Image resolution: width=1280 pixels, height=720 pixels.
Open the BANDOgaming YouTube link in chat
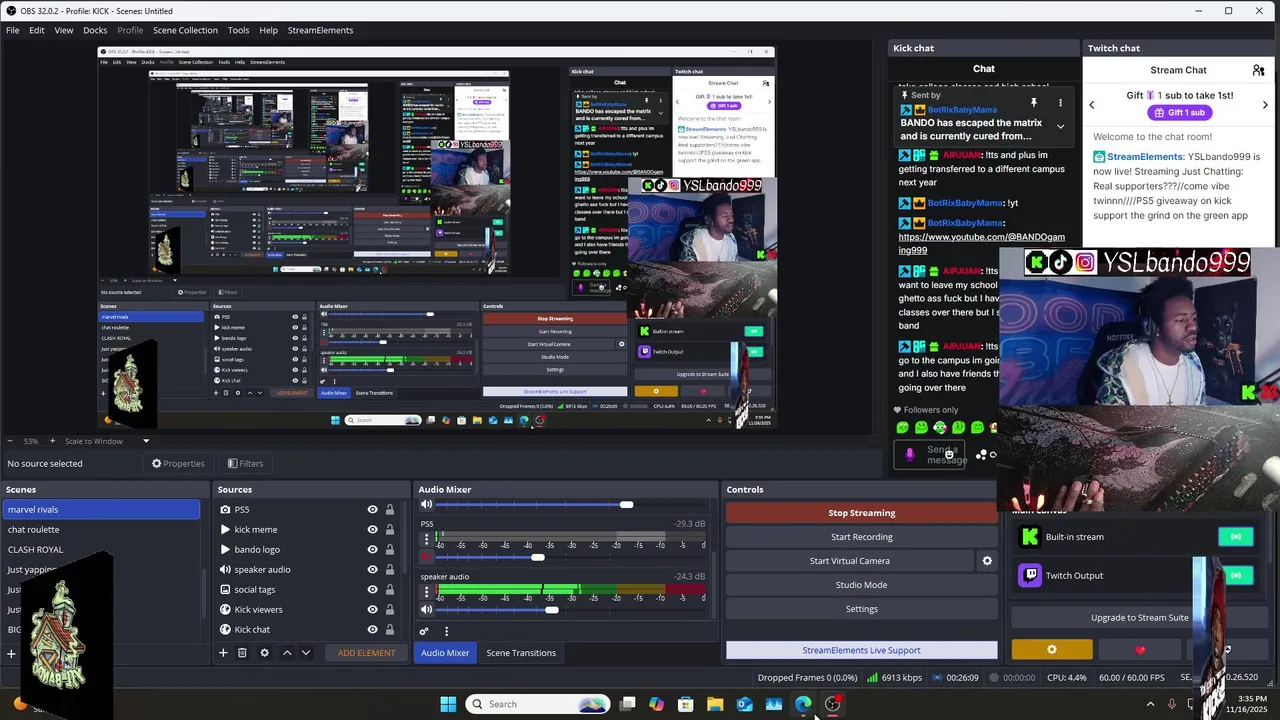(982, 243)
